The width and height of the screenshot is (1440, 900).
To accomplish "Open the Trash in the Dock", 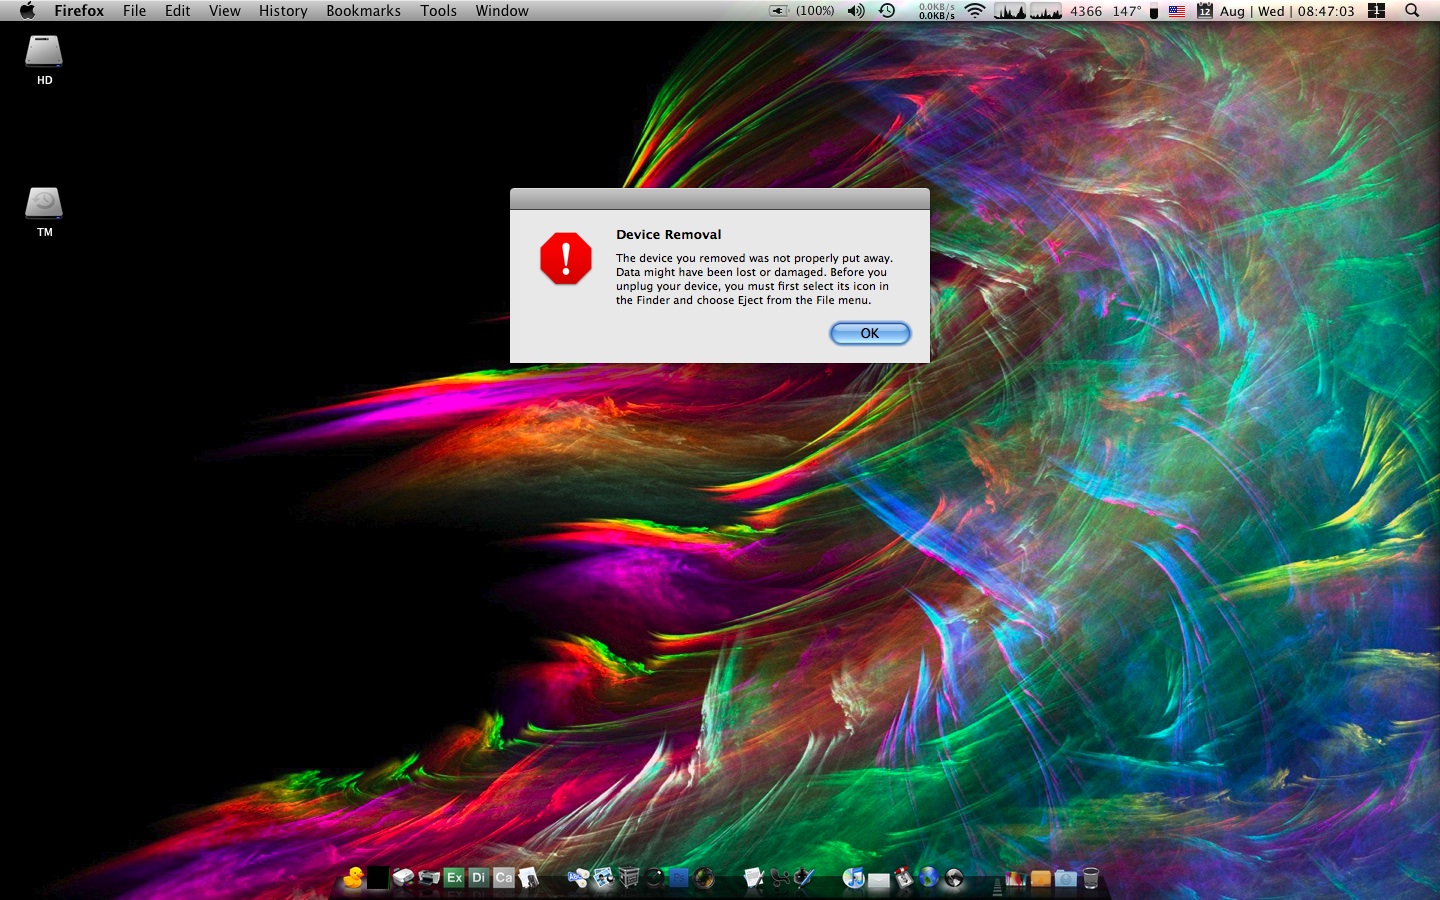I will point(1090,878).
